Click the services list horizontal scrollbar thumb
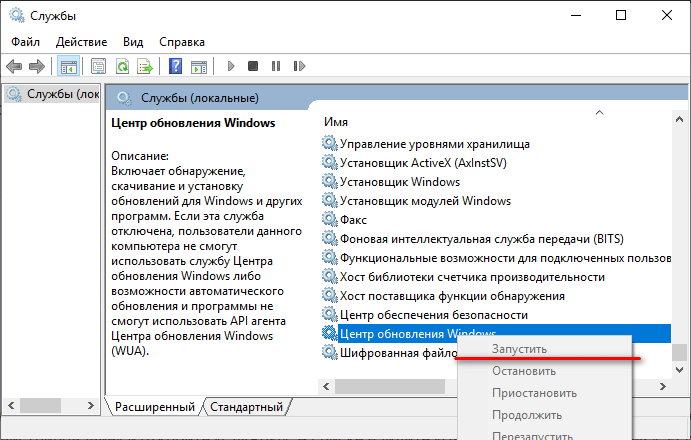Screen dimensions: 691x440 tap(390, 387)
